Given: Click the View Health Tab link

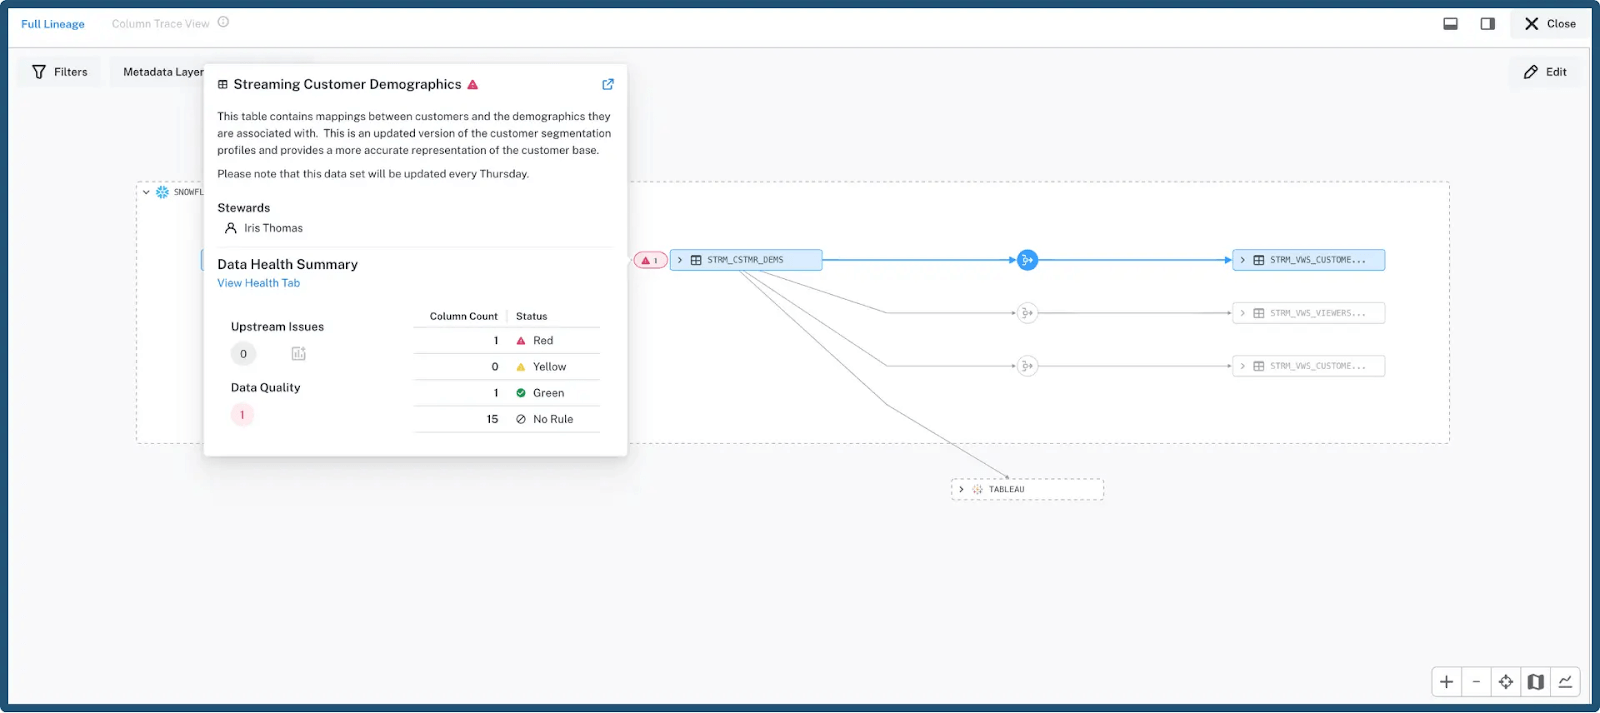Looking at the screenshot, I should click(x=258, y=283).
